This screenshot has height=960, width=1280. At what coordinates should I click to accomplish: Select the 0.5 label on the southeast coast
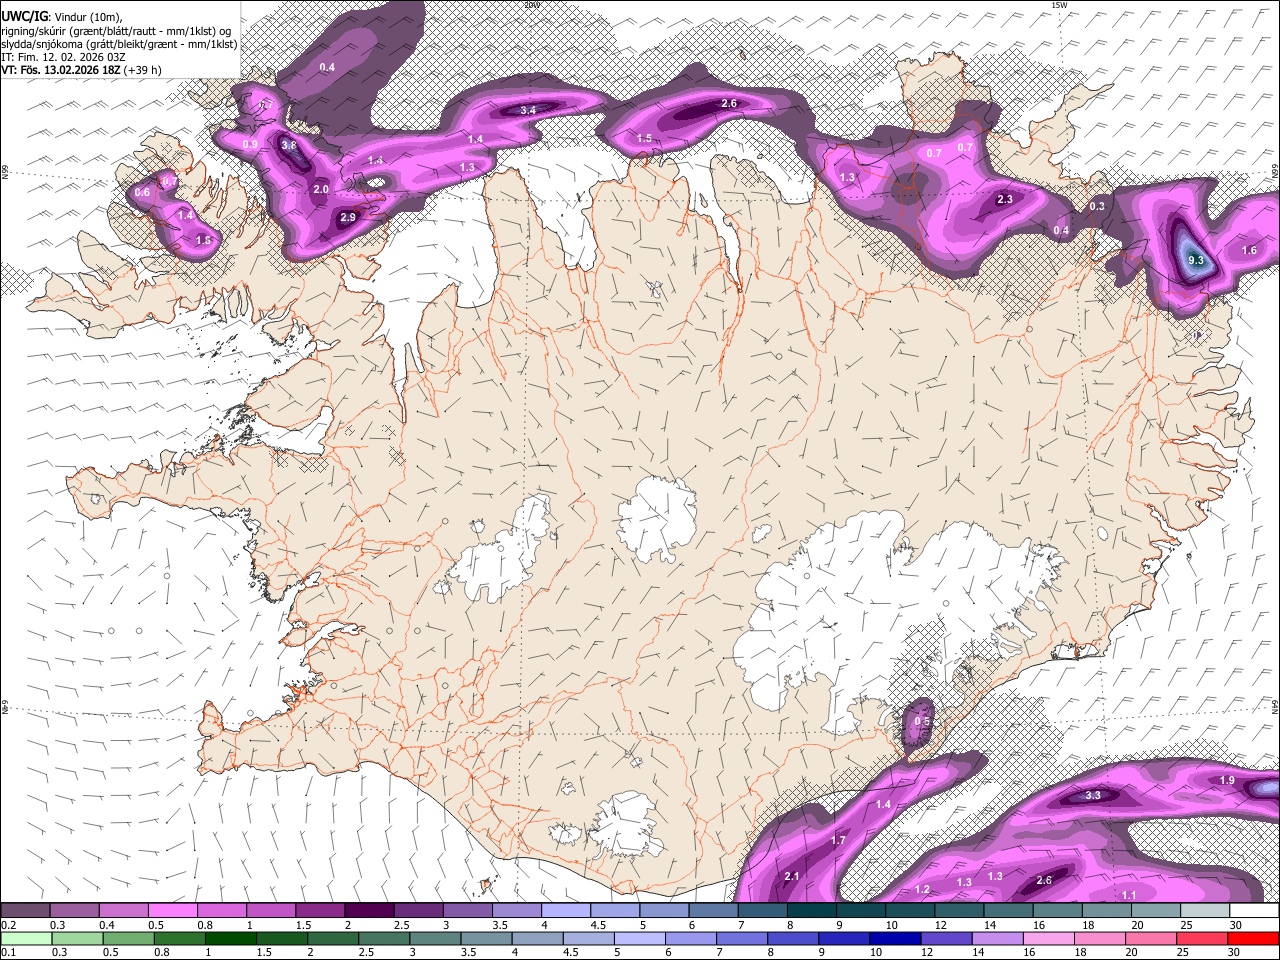[923, 721]
